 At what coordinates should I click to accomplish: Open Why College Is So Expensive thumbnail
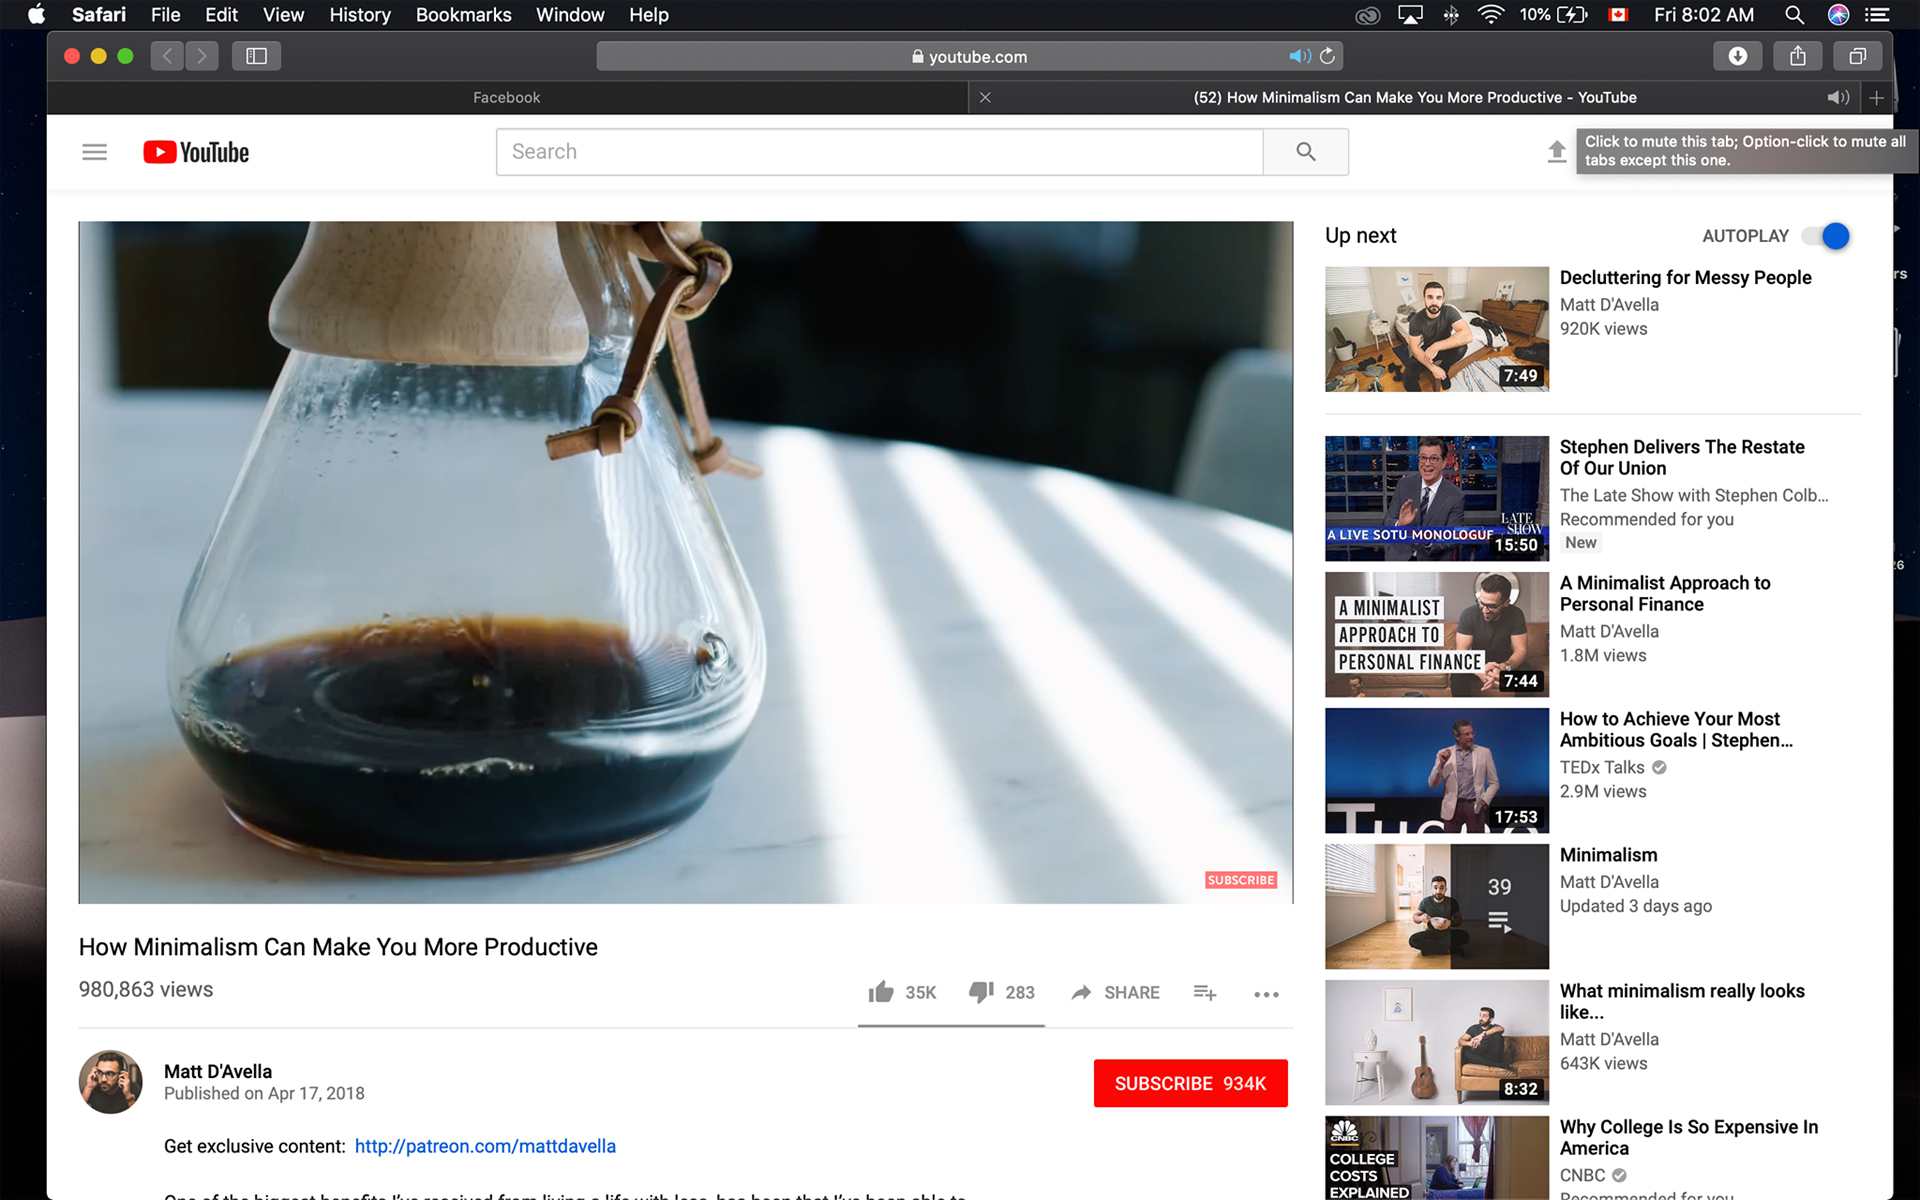pos(1436,1158)
